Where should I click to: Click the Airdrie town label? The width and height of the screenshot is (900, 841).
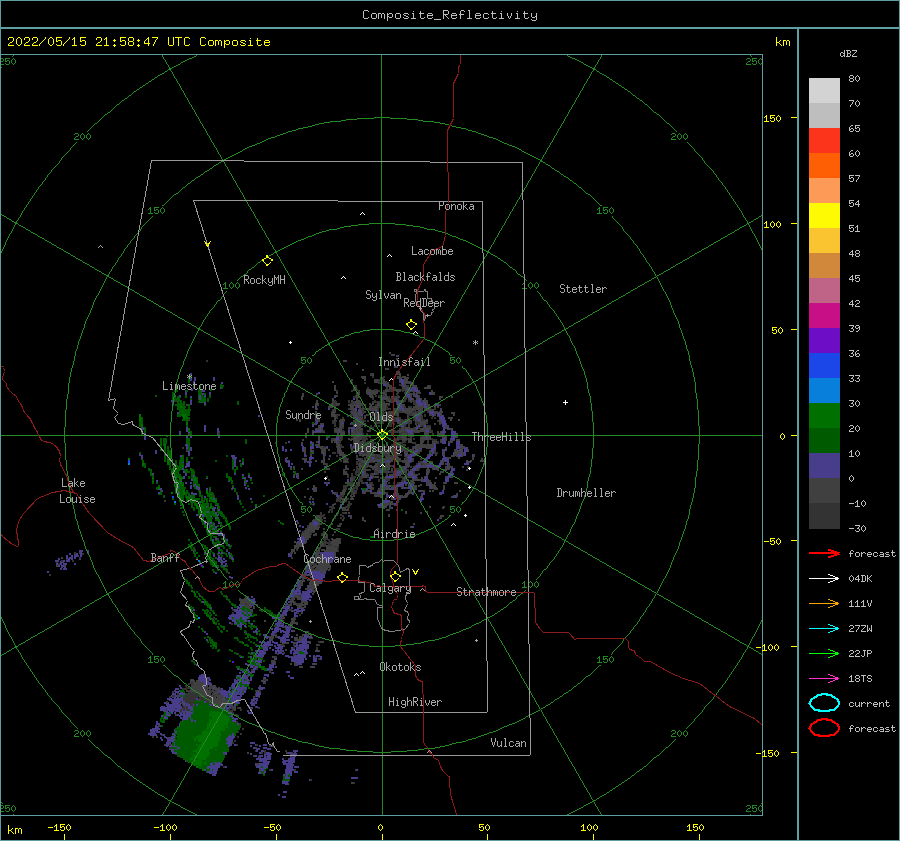click(x=394, y=534)
